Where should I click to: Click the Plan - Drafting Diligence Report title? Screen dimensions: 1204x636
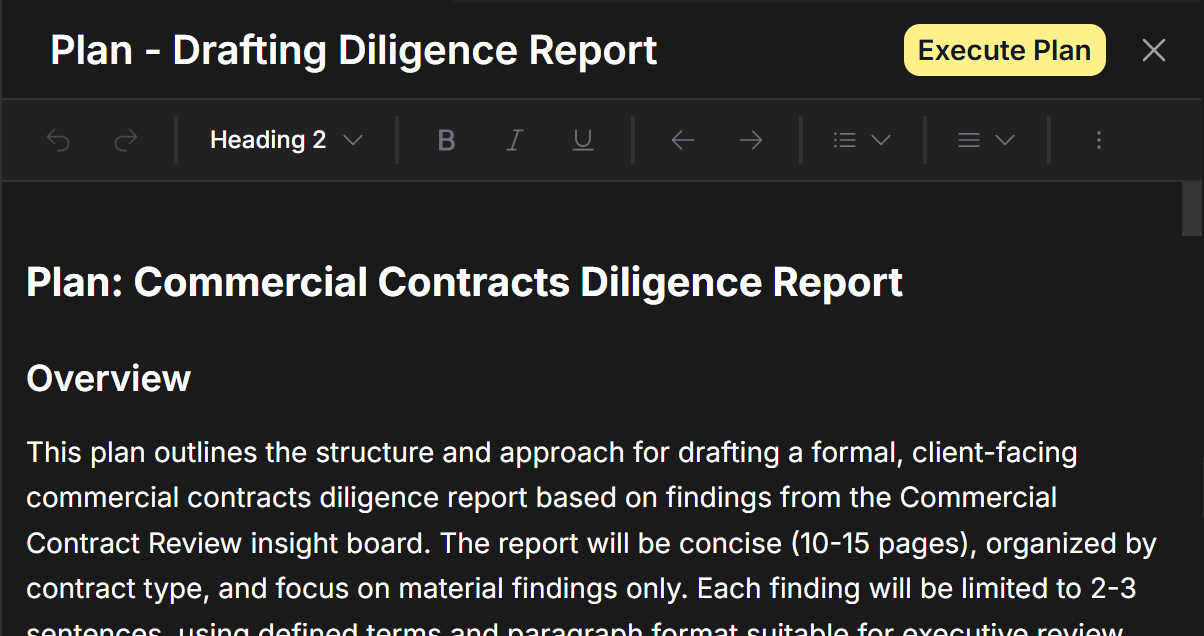353,51
